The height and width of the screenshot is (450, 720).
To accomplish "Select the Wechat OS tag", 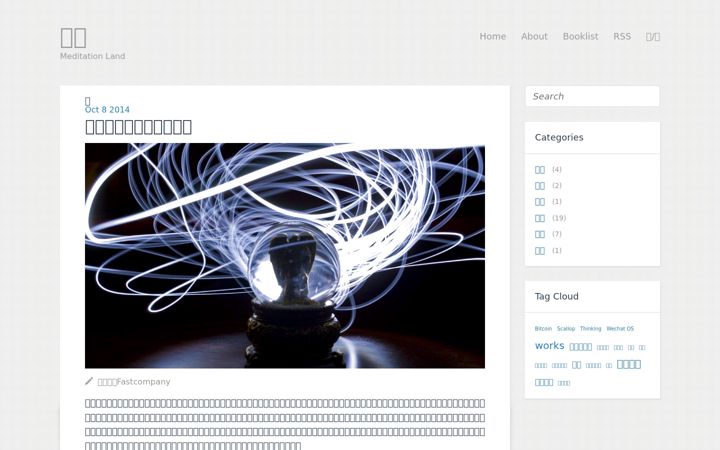I will (x=620, y=329).
